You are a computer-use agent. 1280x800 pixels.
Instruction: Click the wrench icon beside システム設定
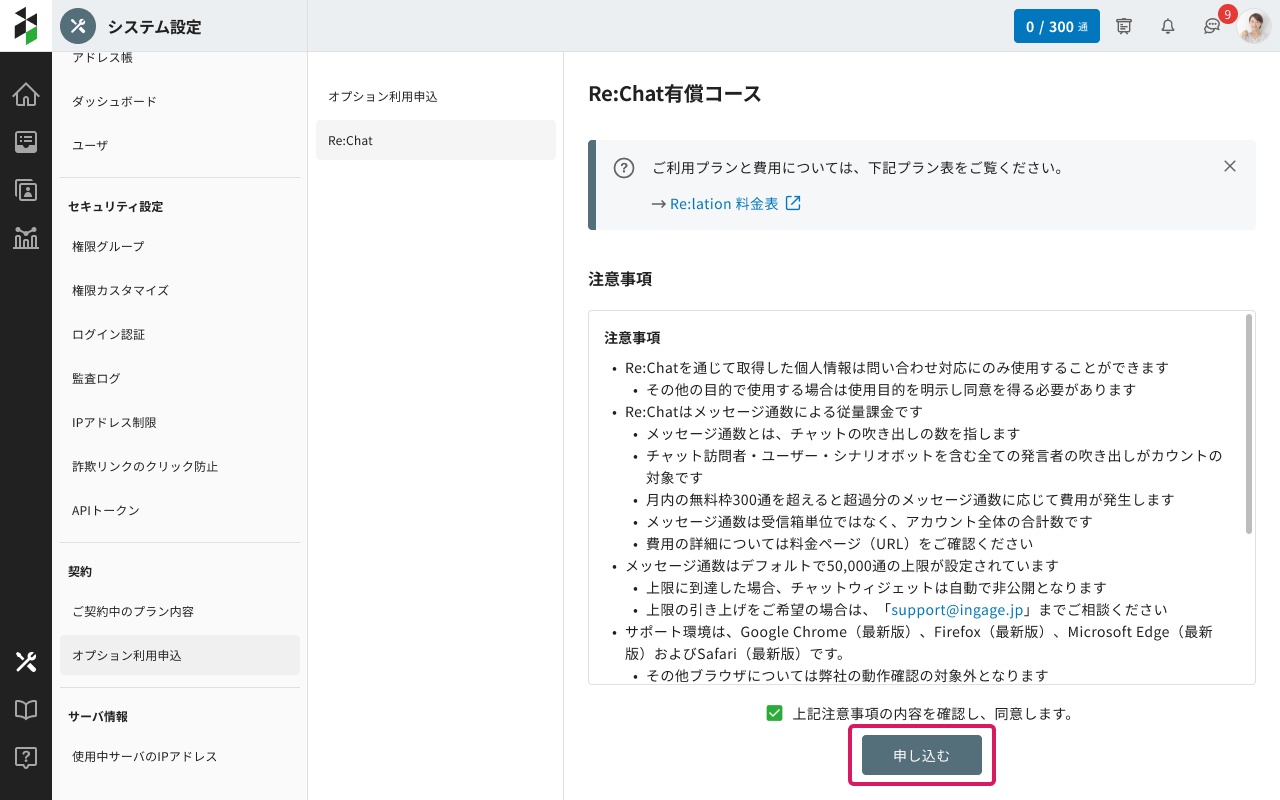click(x=78, y=26)
